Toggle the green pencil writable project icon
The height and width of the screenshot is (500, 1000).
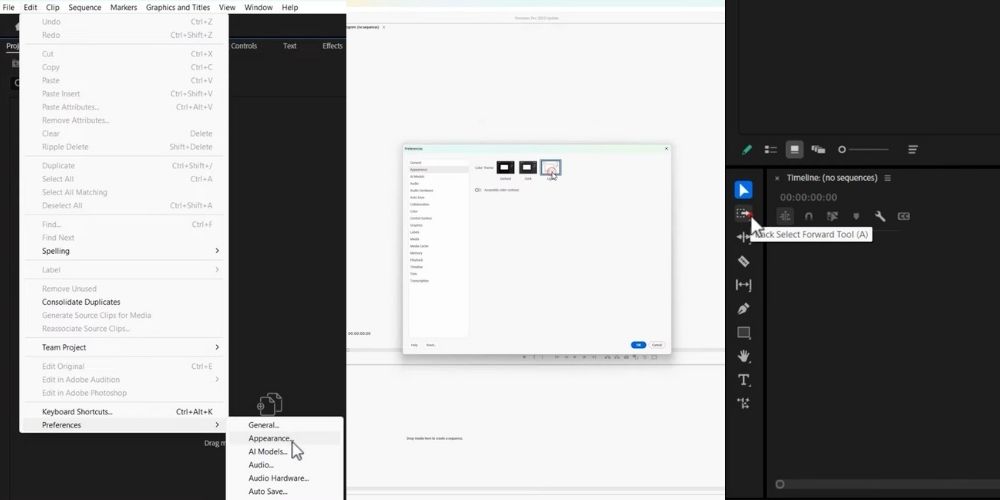click(746, 150)
